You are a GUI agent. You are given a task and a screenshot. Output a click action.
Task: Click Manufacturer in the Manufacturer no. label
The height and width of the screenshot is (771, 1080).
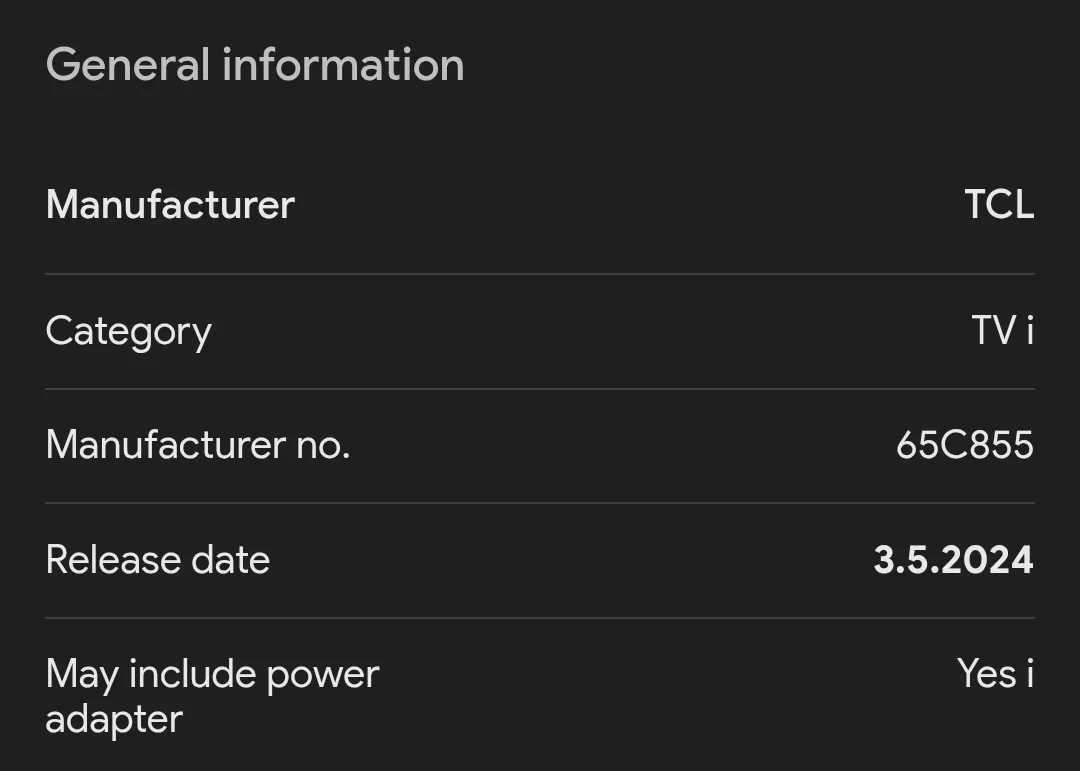166,445
